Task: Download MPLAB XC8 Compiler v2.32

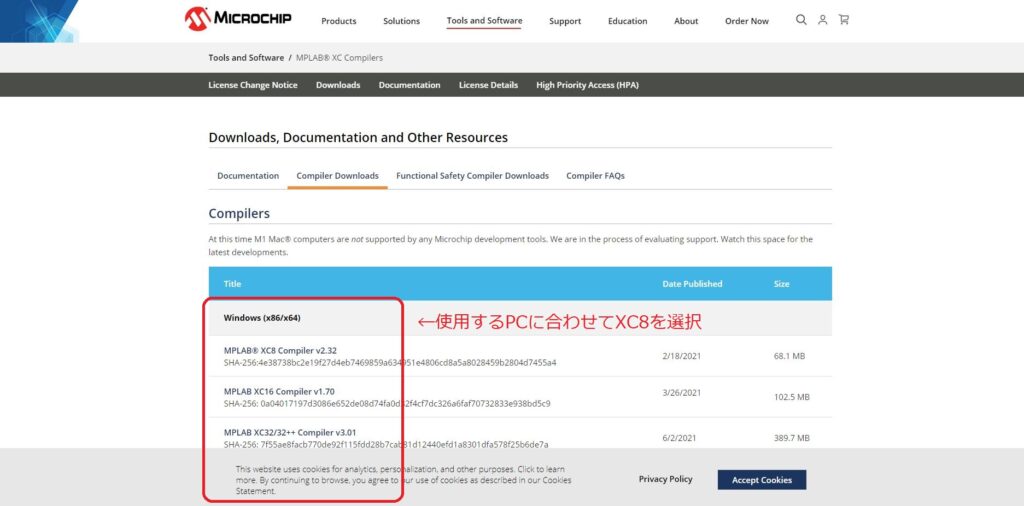Action: [x=280, y=351]
